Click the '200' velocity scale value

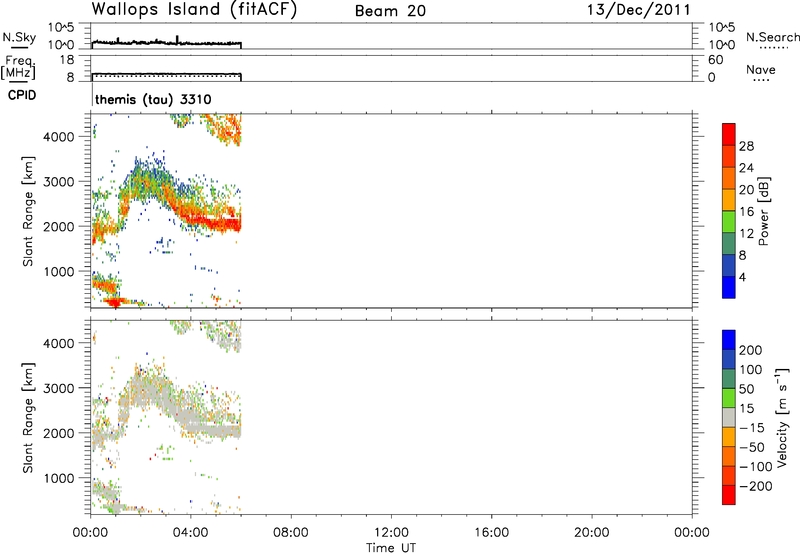point(751,350)
